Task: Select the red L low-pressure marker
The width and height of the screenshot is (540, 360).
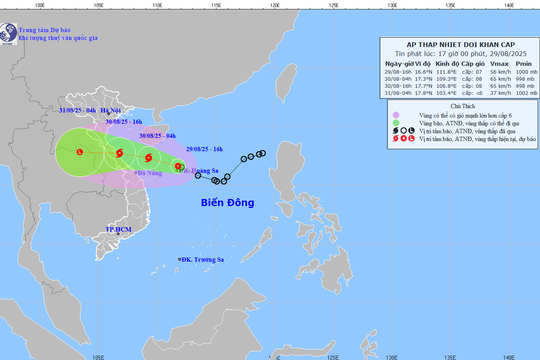Action: 80,152
